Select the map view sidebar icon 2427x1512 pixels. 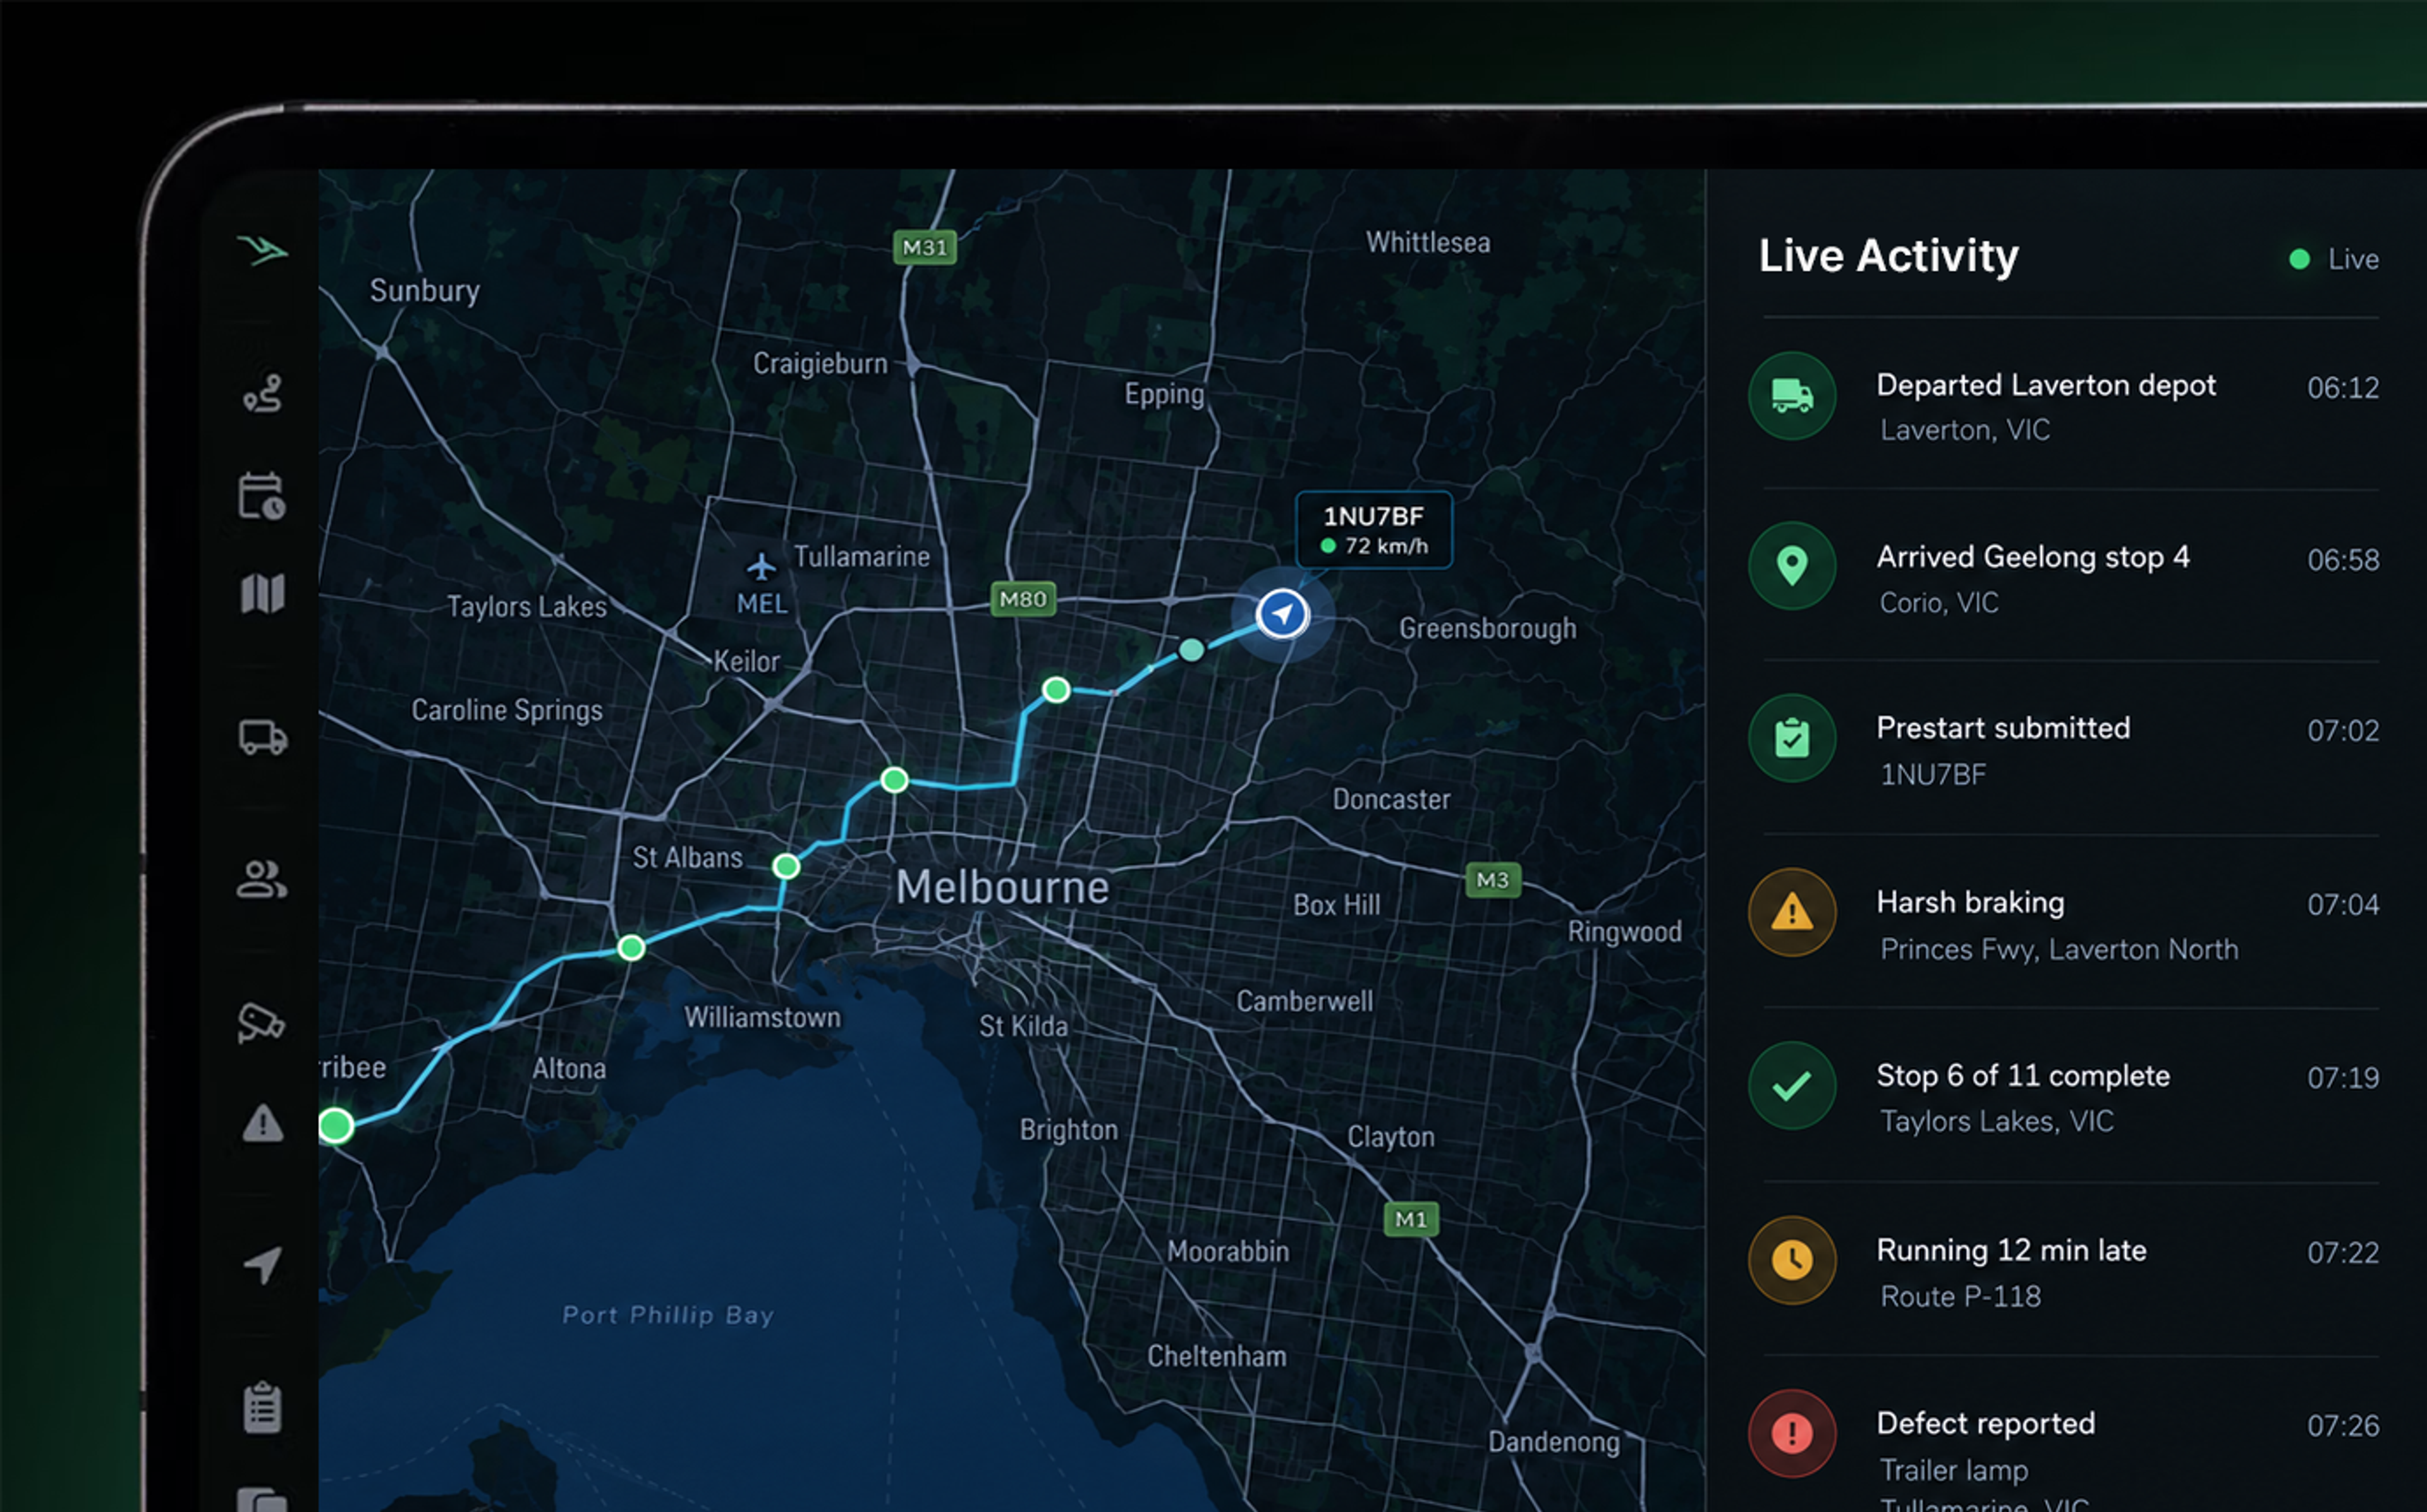(x=262, y=594)
